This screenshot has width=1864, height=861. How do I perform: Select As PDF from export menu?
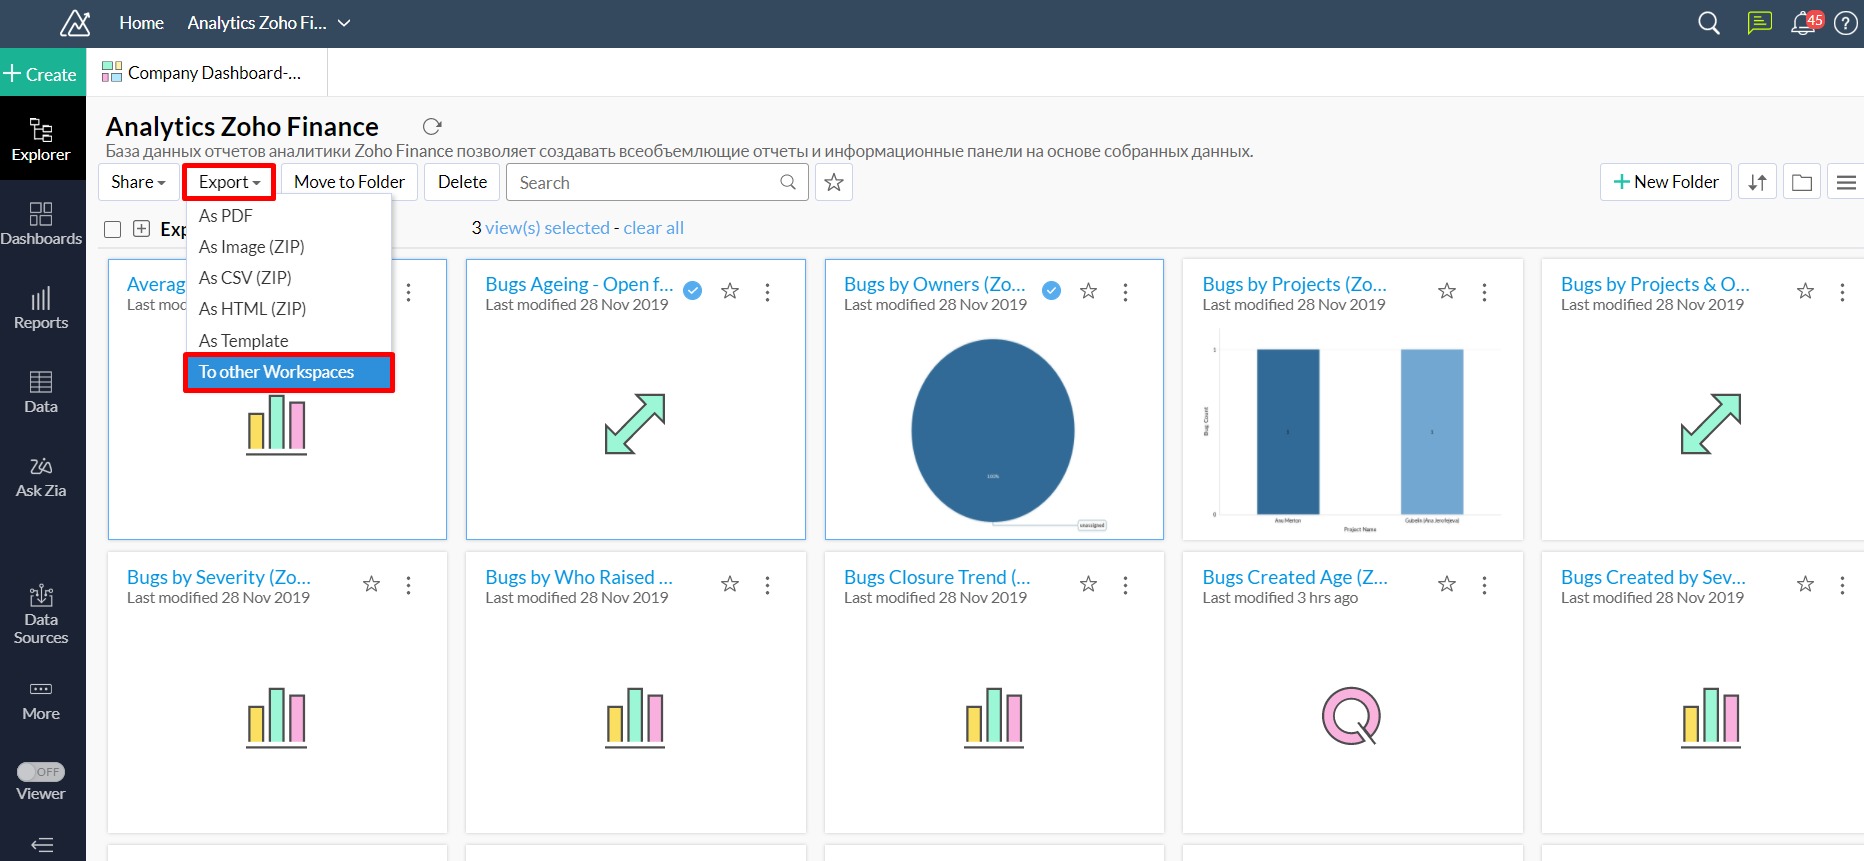point(226,216)
